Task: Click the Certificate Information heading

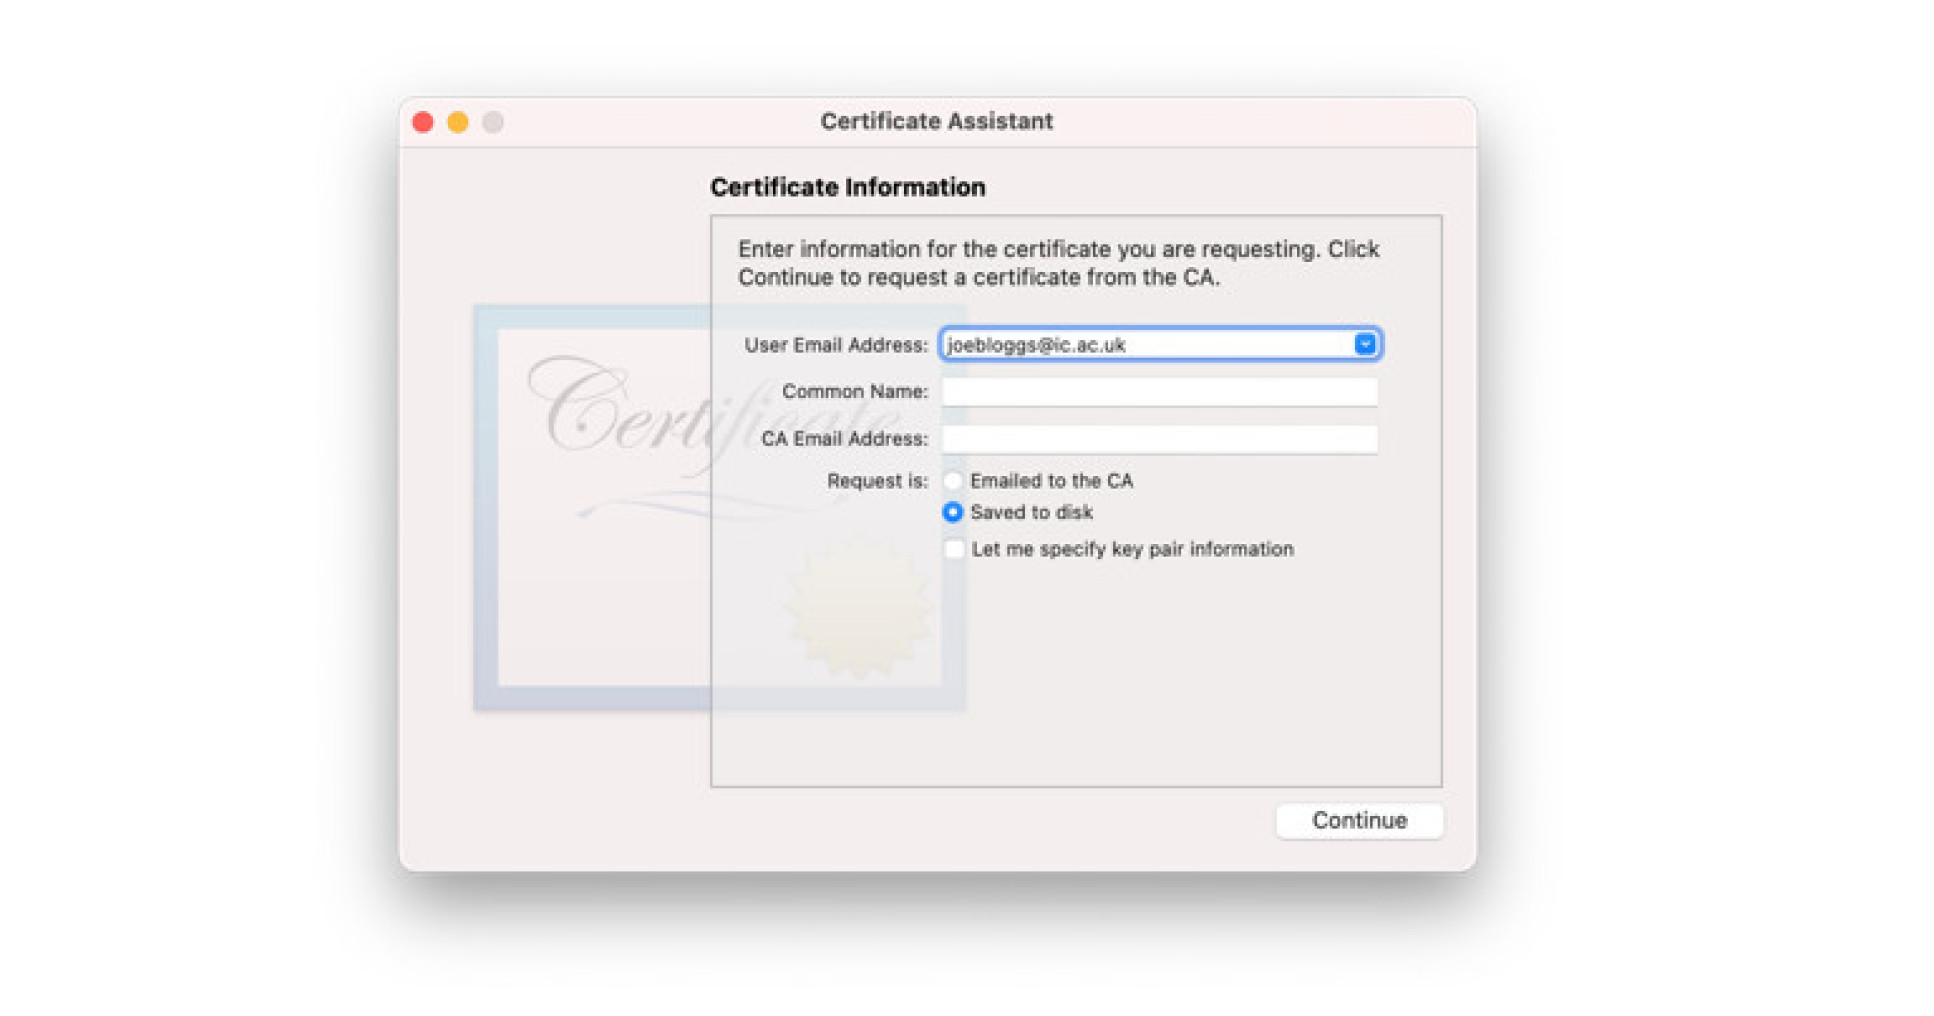Action: pyautogui.click(x=847, y=187)
